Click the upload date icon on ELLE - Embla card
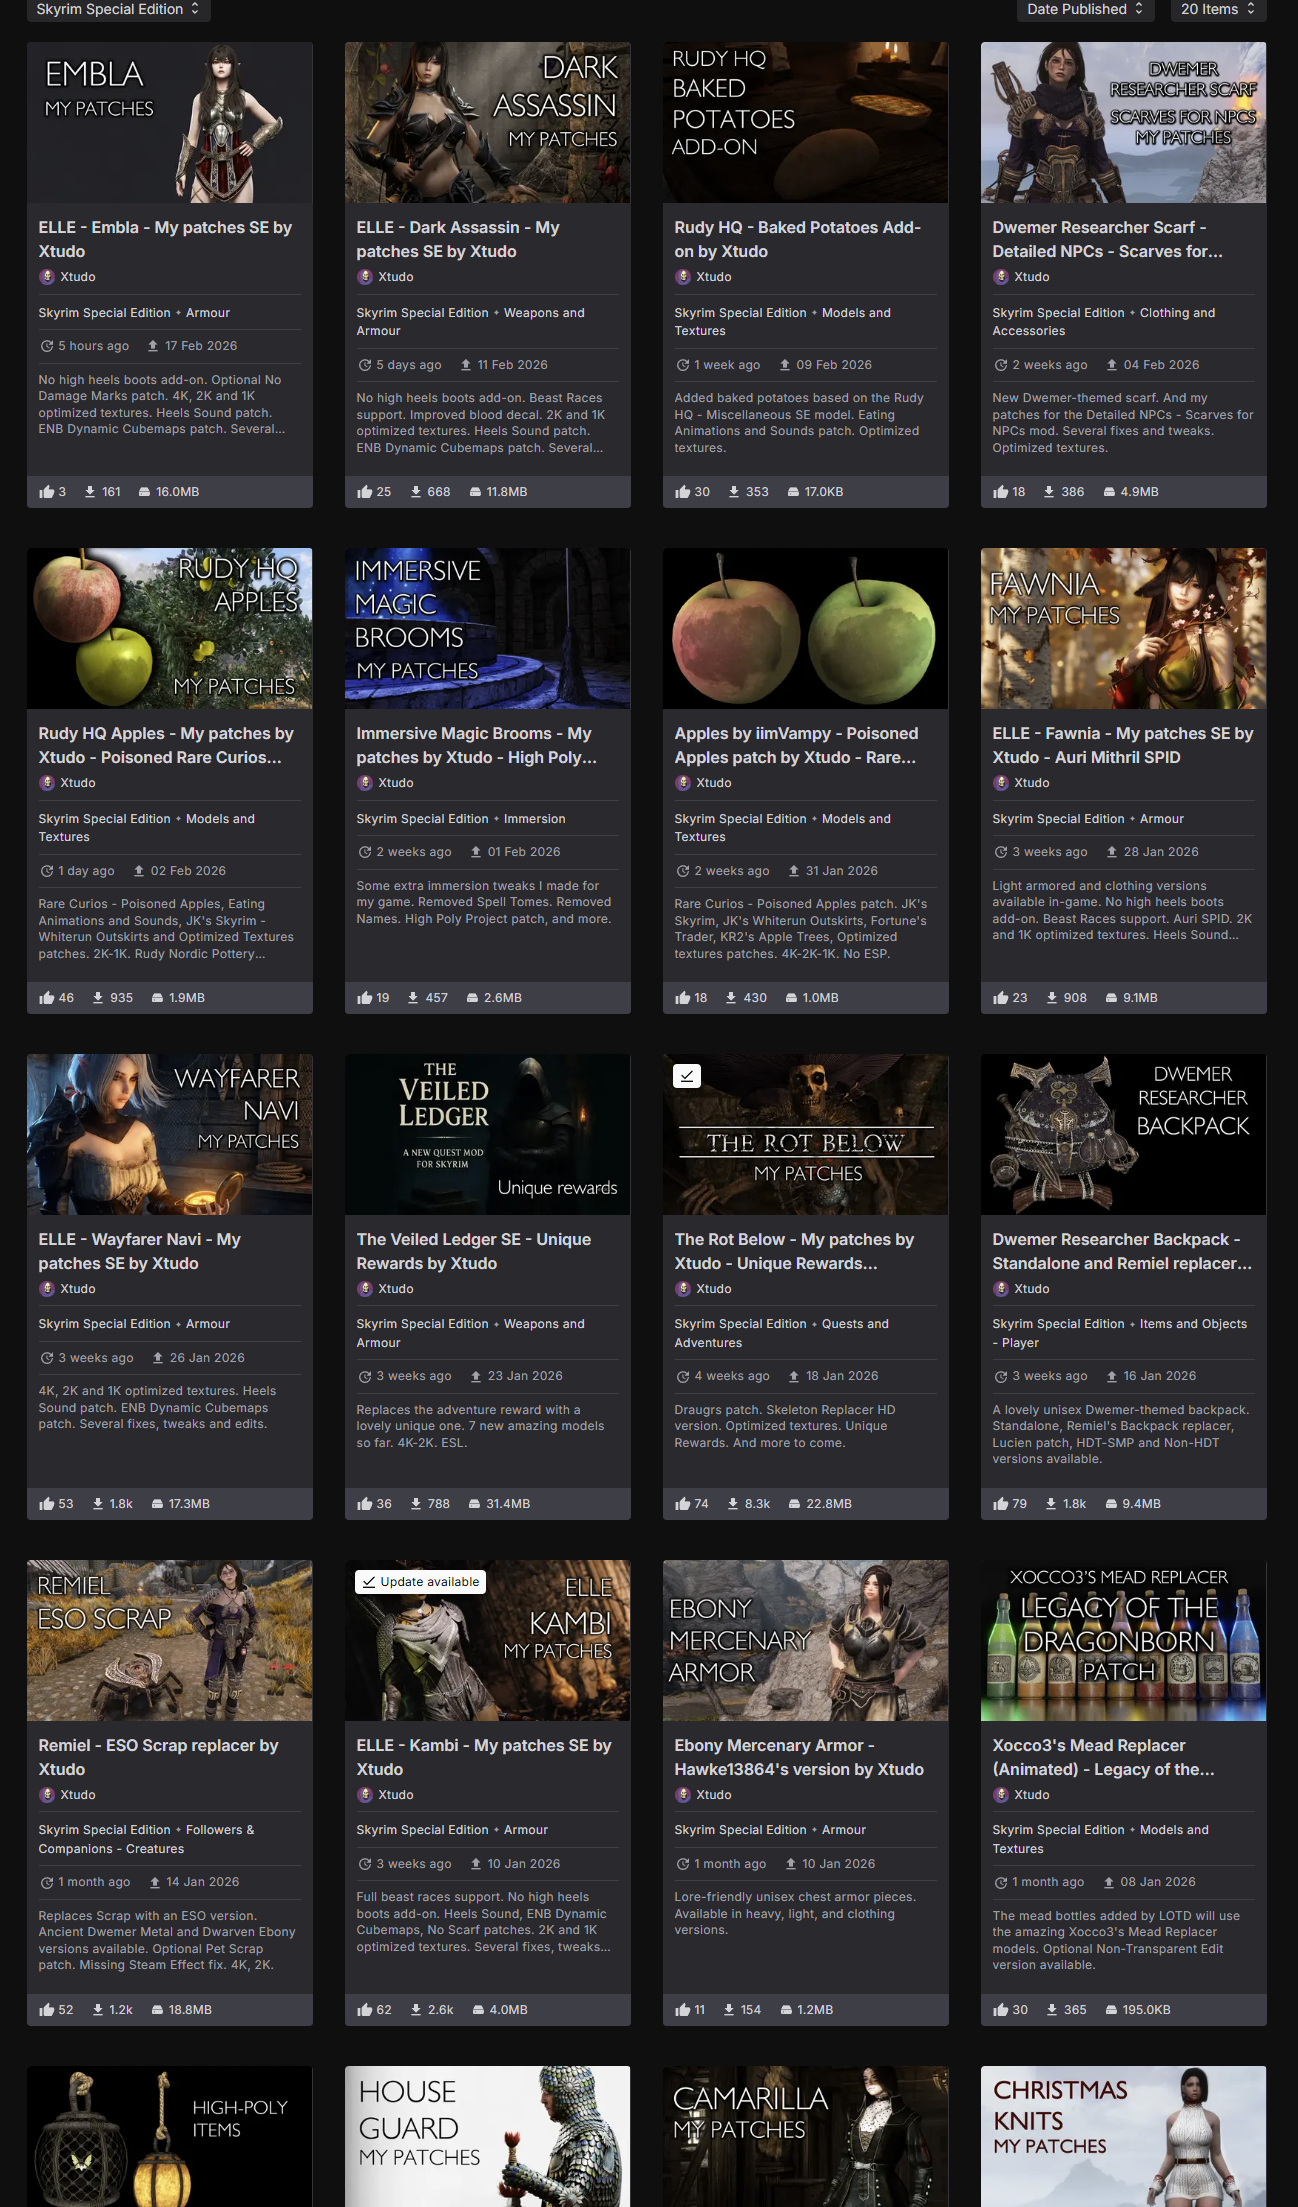 coord(153,346)
